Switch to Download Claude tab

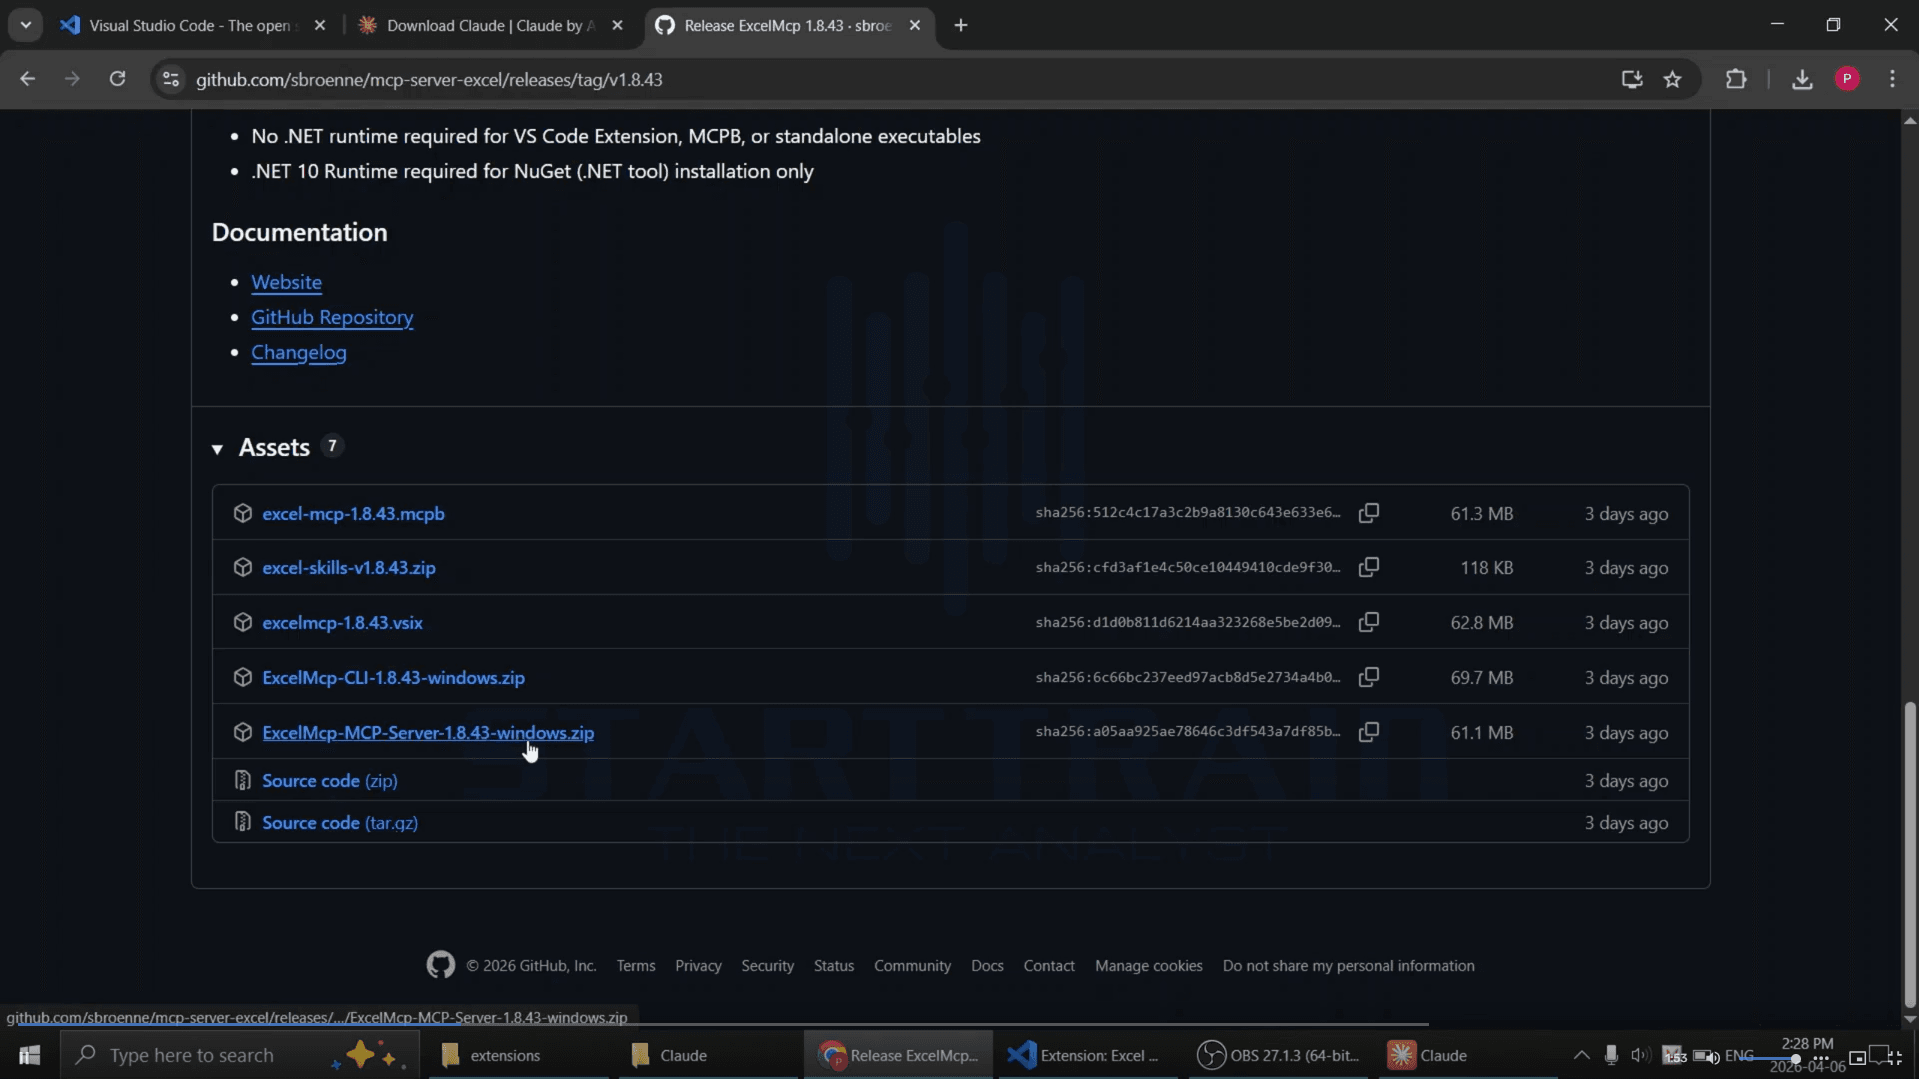click(x=491, y=26)
